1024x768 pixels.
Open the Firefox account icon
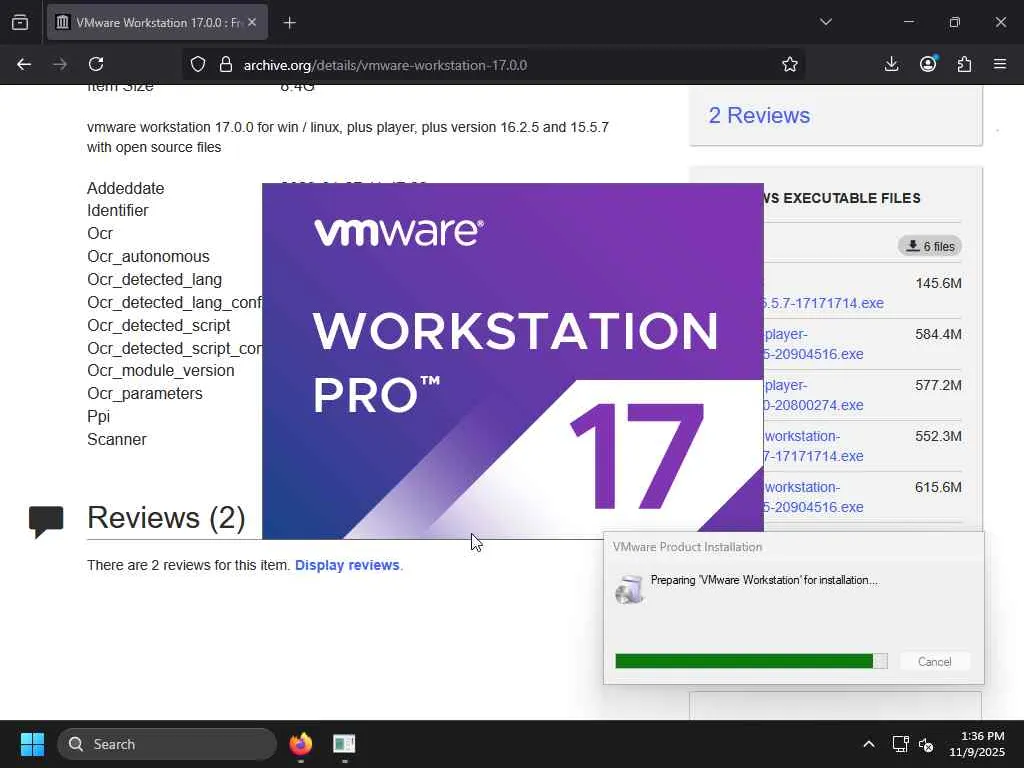click(x=928, y=64)
